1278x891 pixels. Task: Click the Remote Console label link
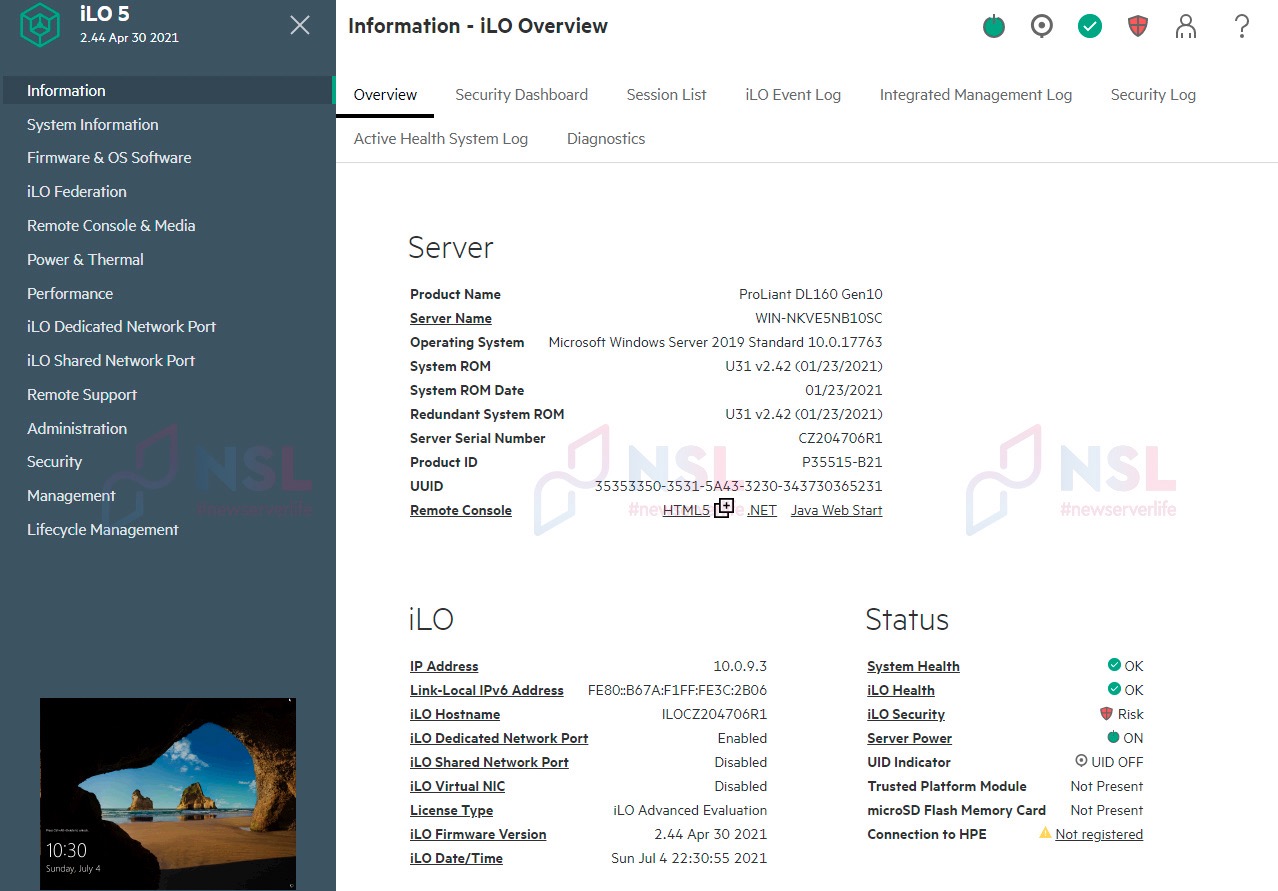(x=461, y=510)
